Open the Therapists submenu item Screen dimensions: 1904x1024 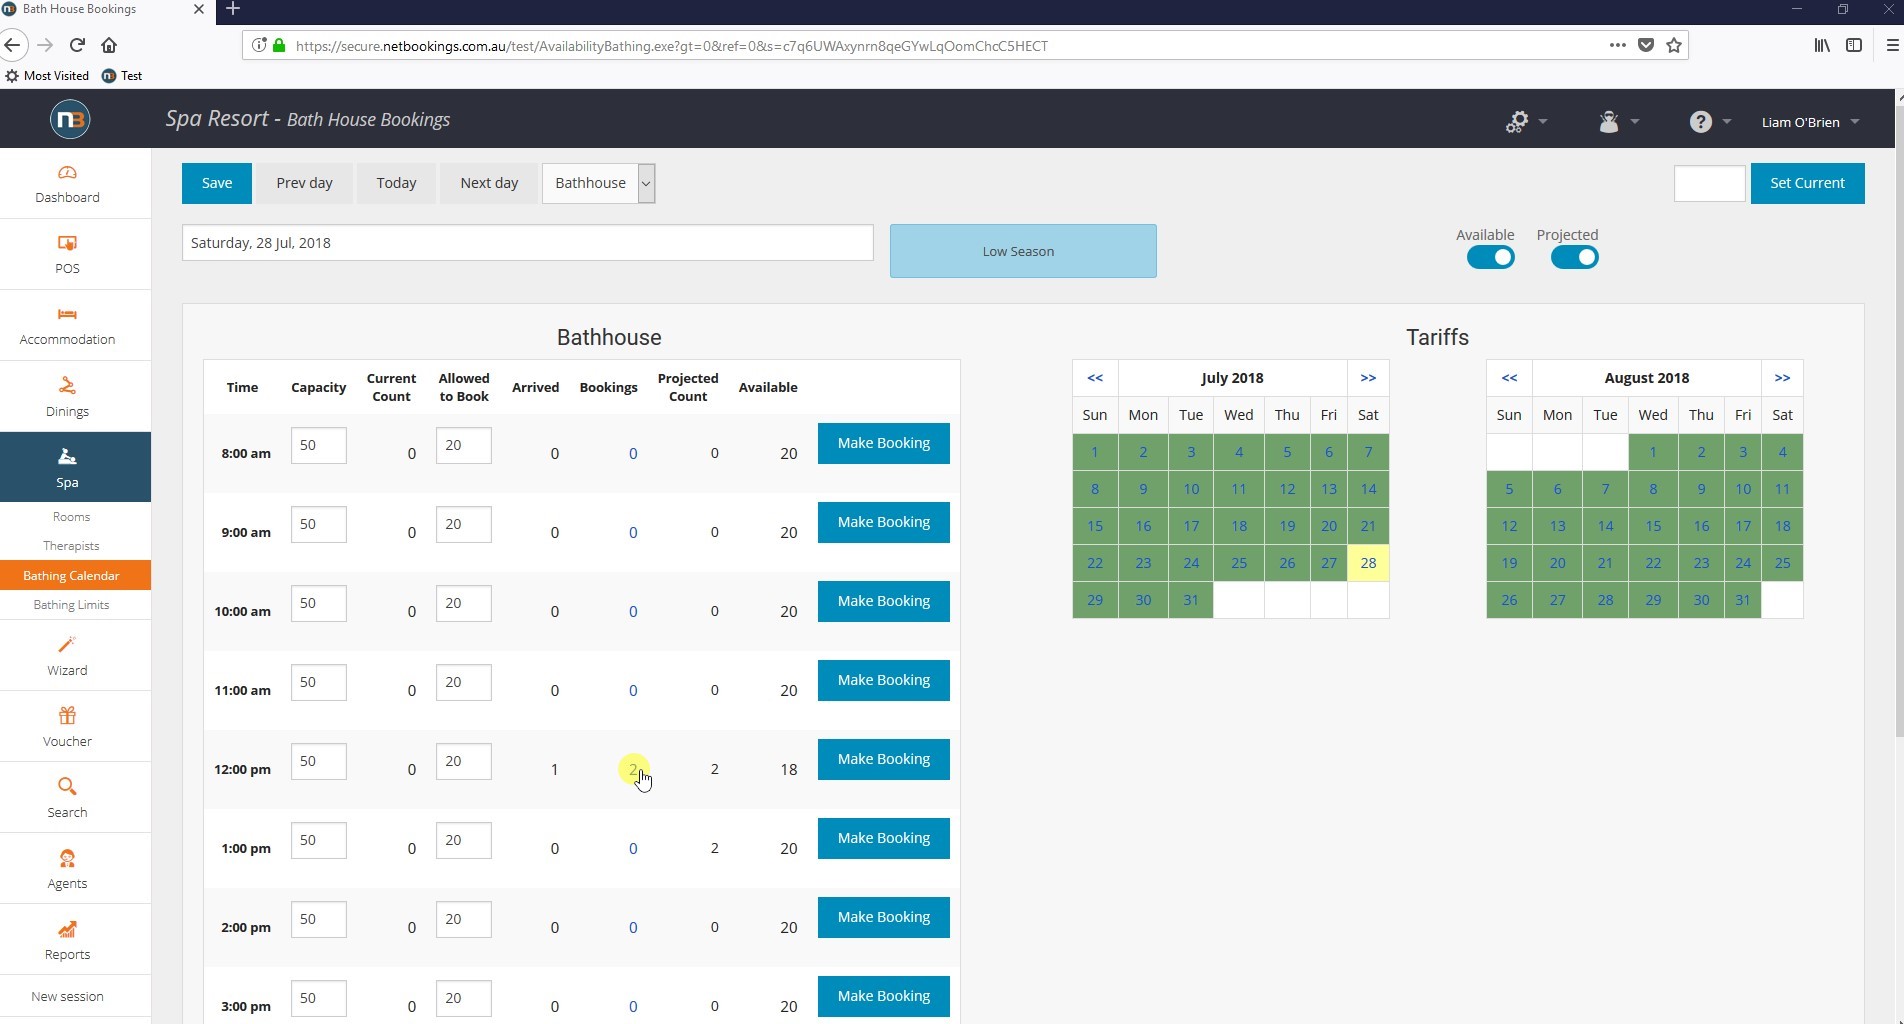pyautogui.click(x=71, y=546)
